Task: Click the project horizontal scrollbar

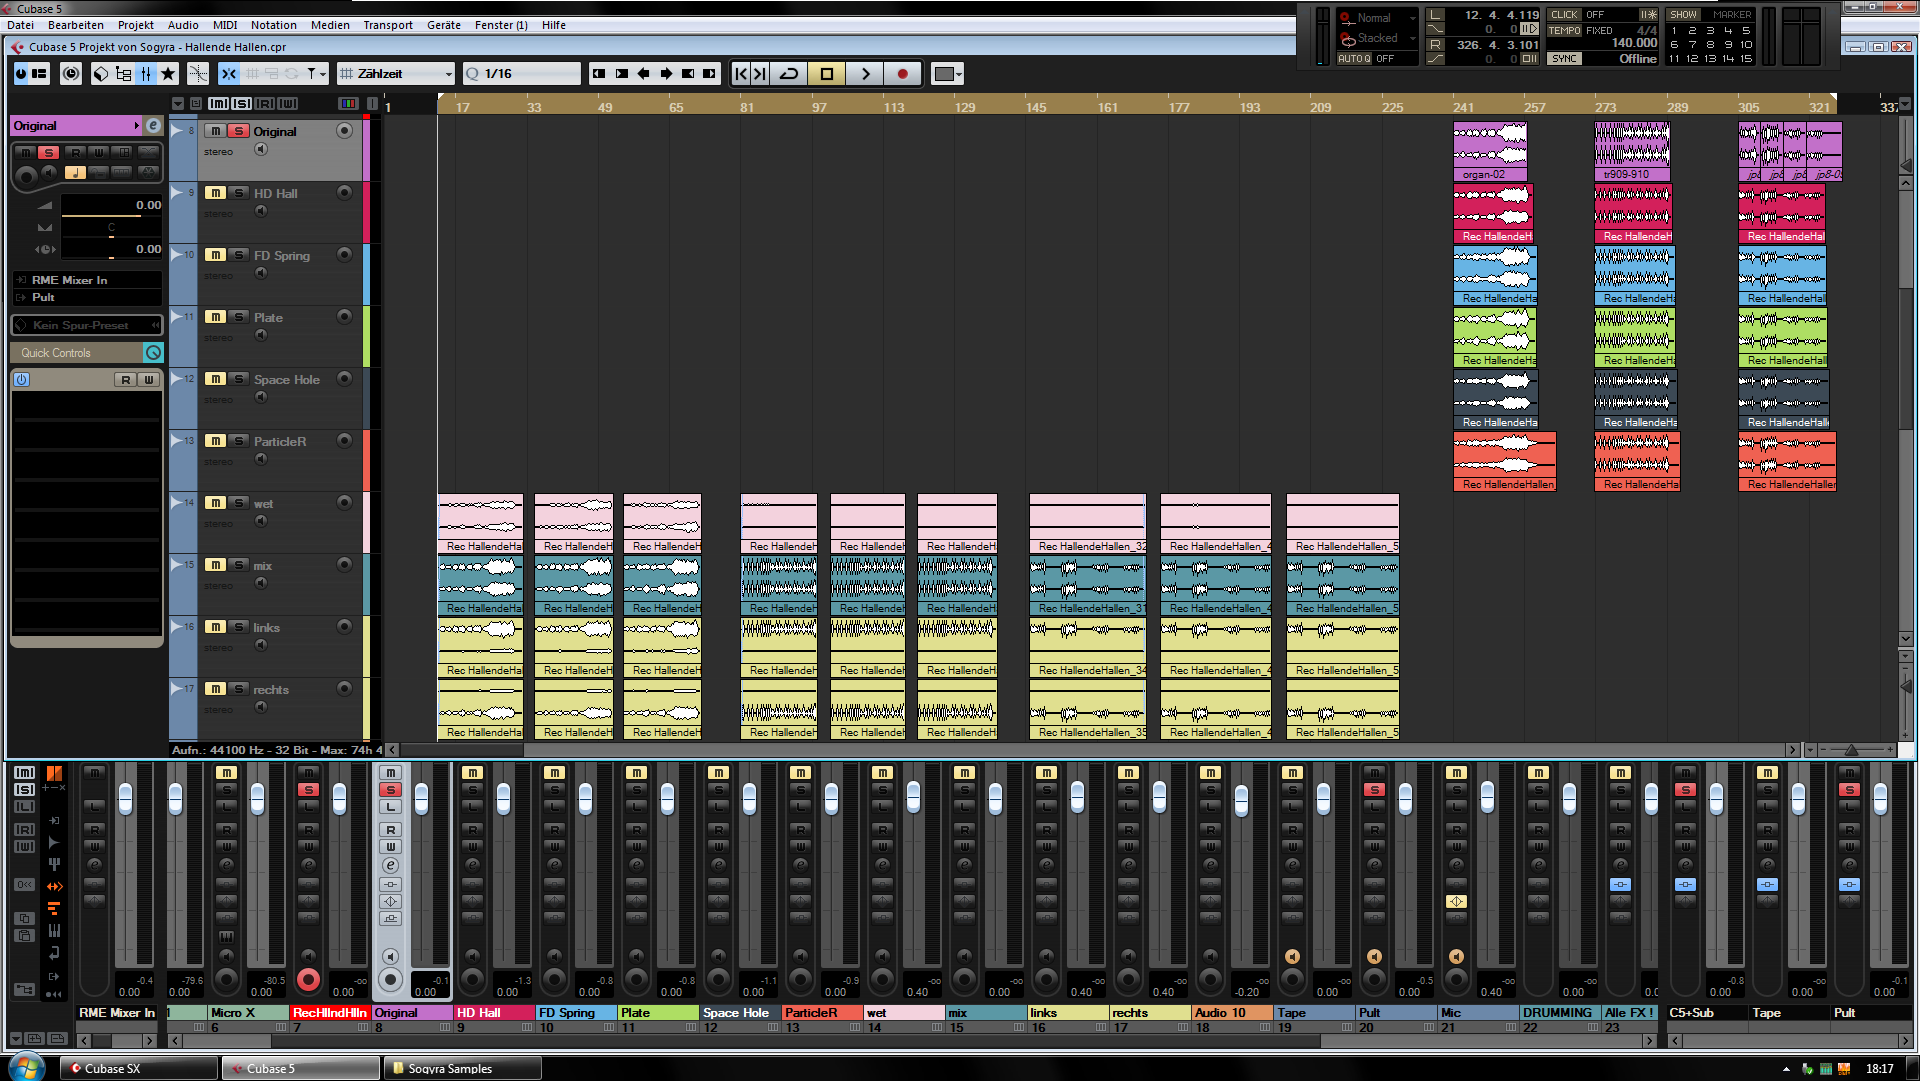Action: [x=1093, y=749]
